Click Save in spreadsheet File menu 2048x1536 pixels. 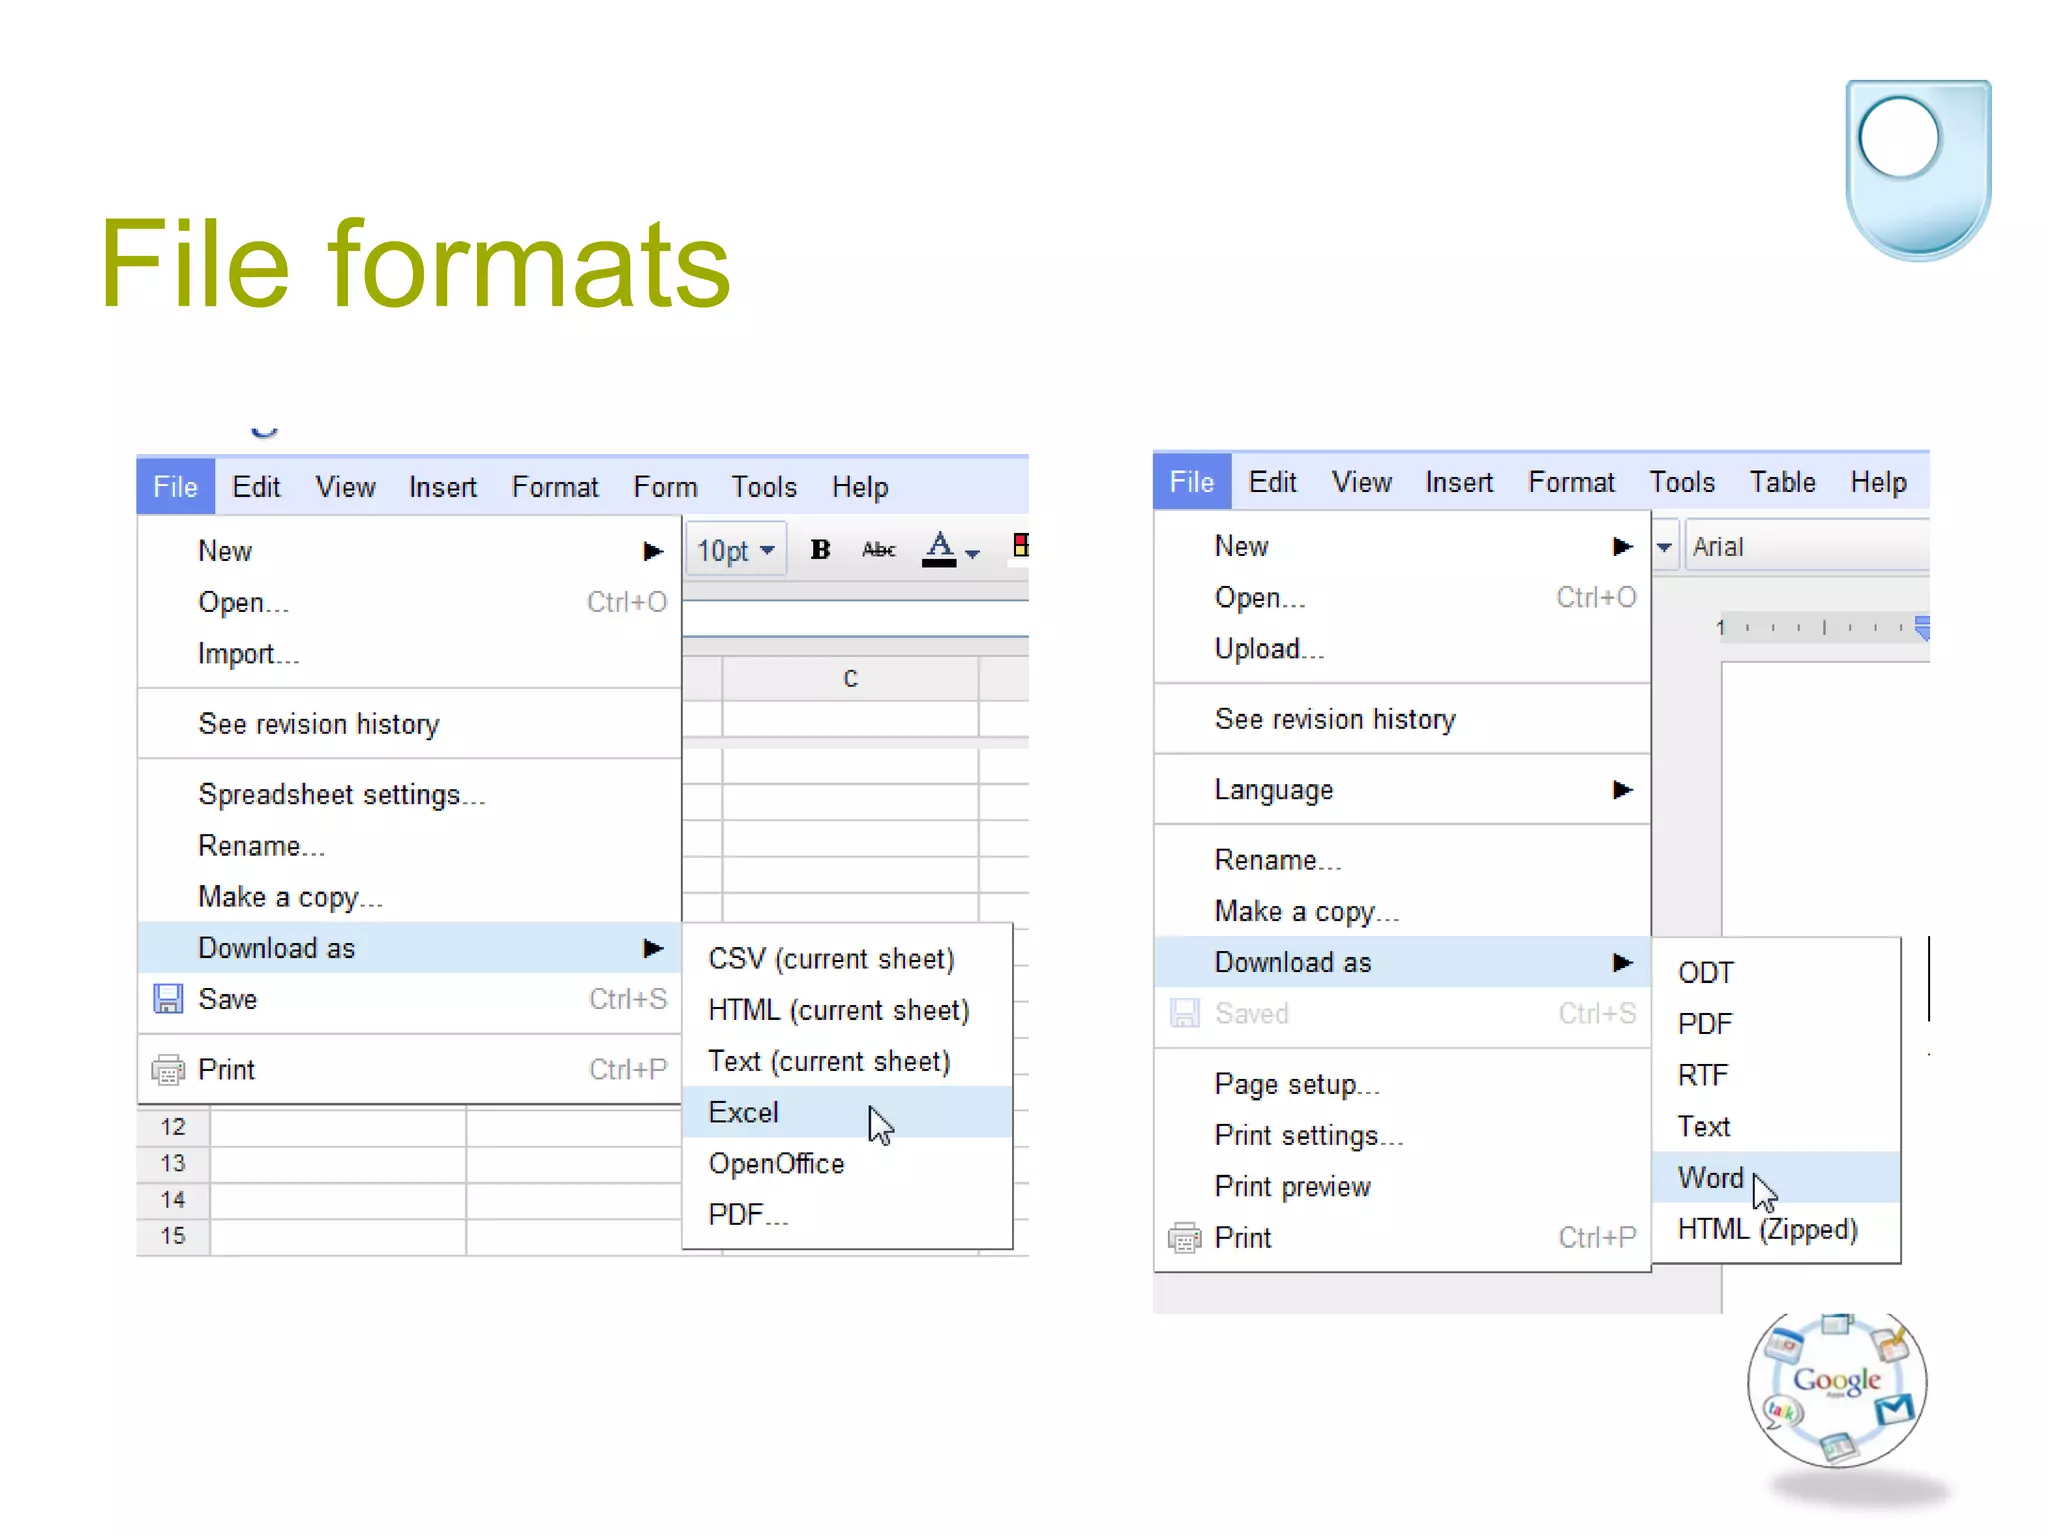coord(409,999)
